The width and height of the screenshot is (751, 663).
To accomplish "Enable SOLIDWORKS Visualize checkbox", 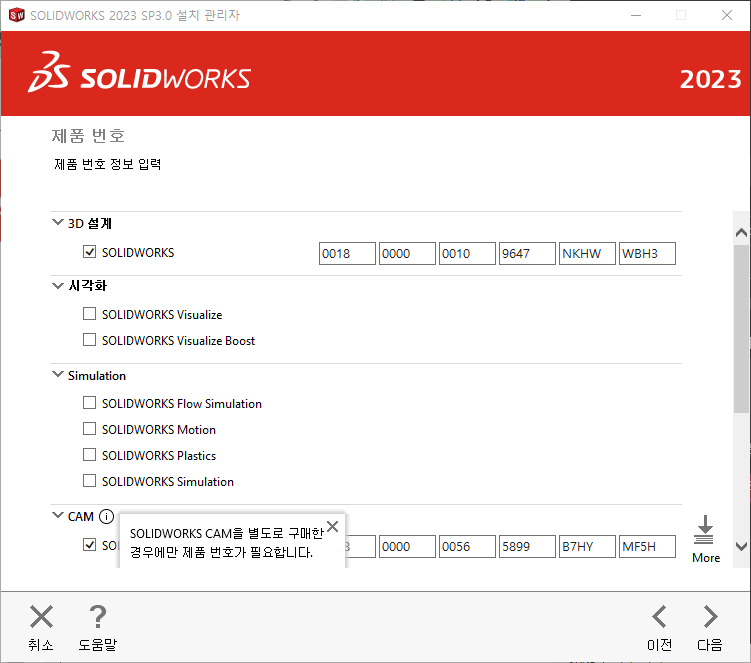I will (x=90, y=314).
